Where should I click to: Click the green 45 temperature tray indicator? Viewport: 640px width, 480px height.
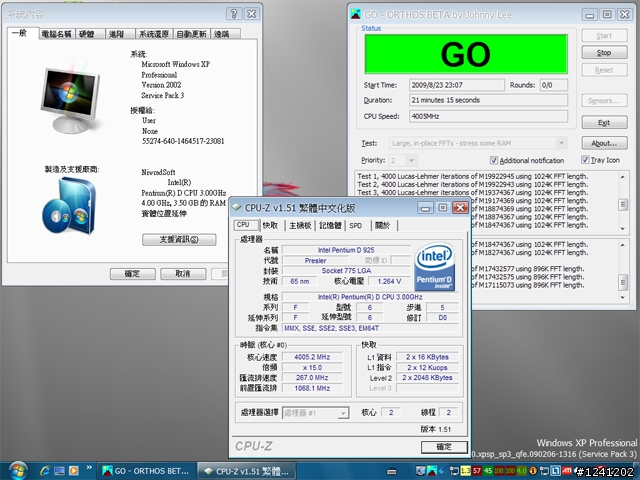point(488,471)
